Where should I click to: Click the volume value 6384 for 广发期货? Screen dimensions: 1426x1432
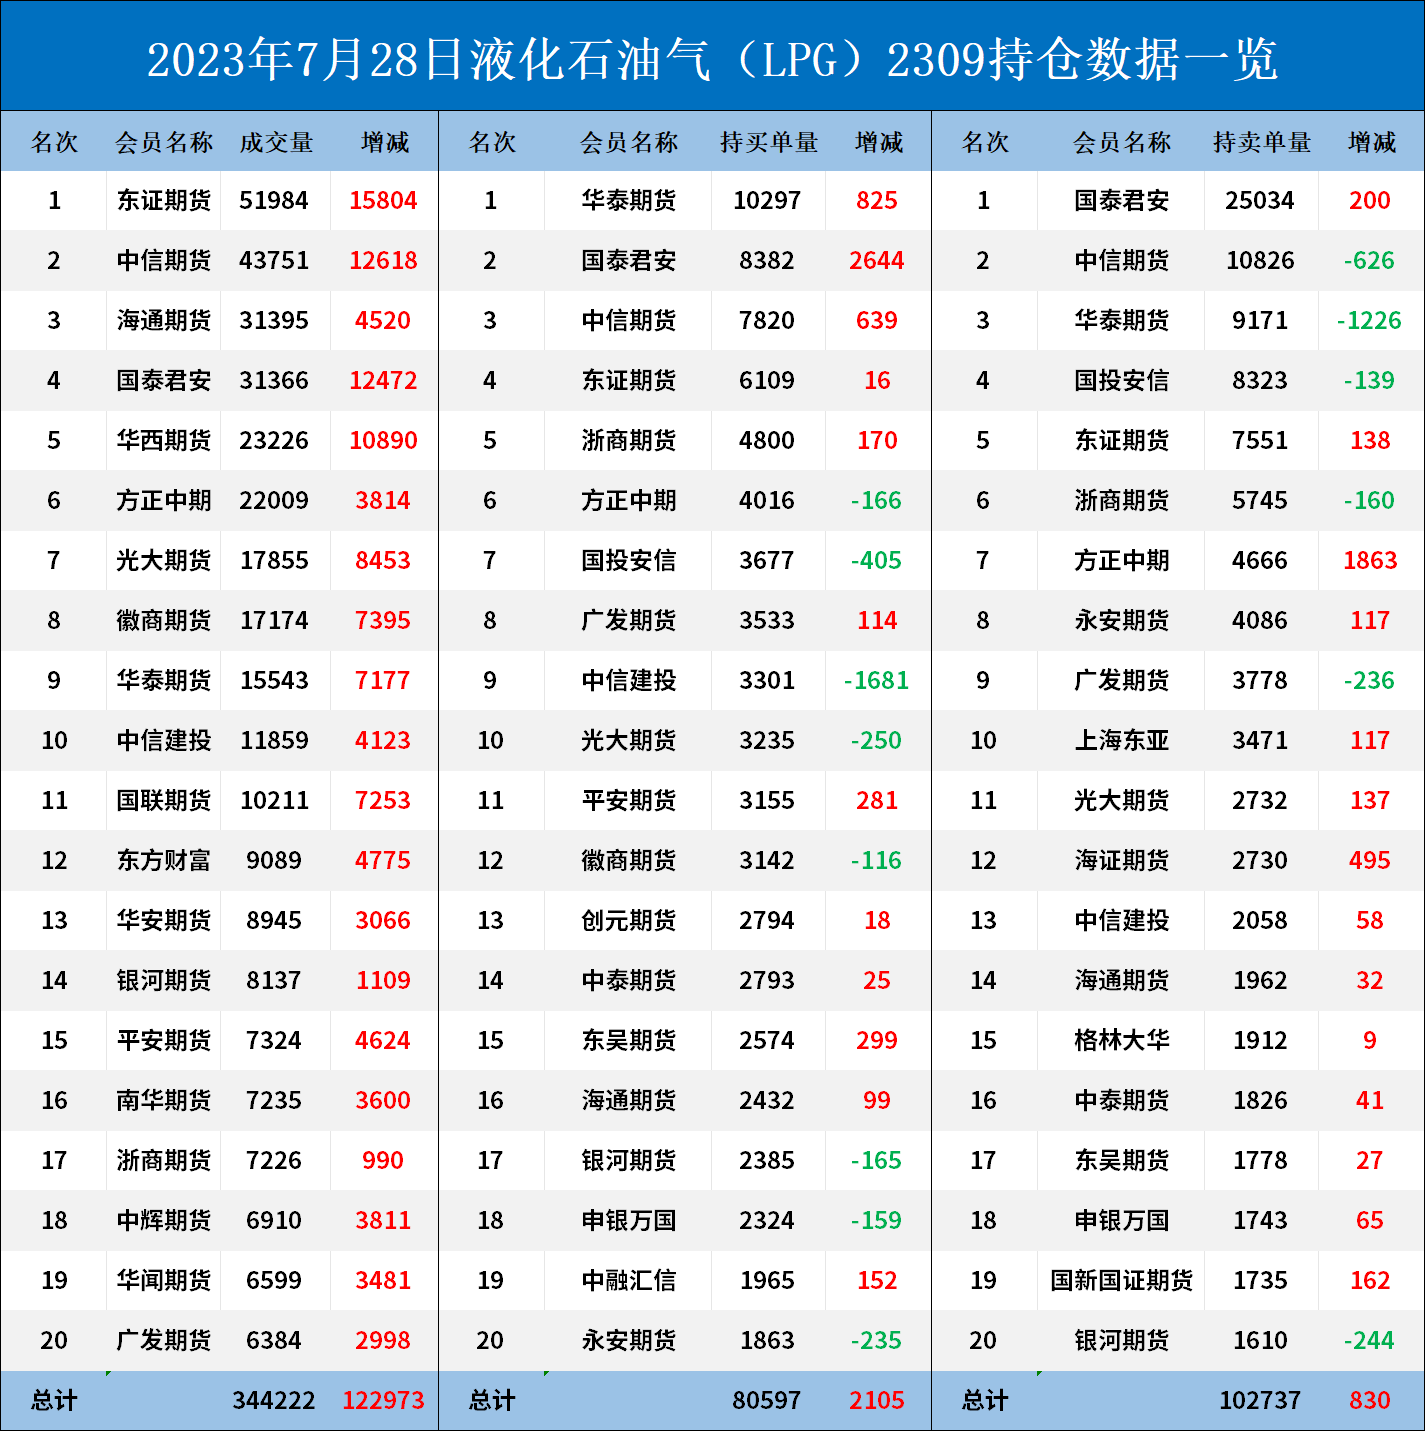[x=274, y=1341]
